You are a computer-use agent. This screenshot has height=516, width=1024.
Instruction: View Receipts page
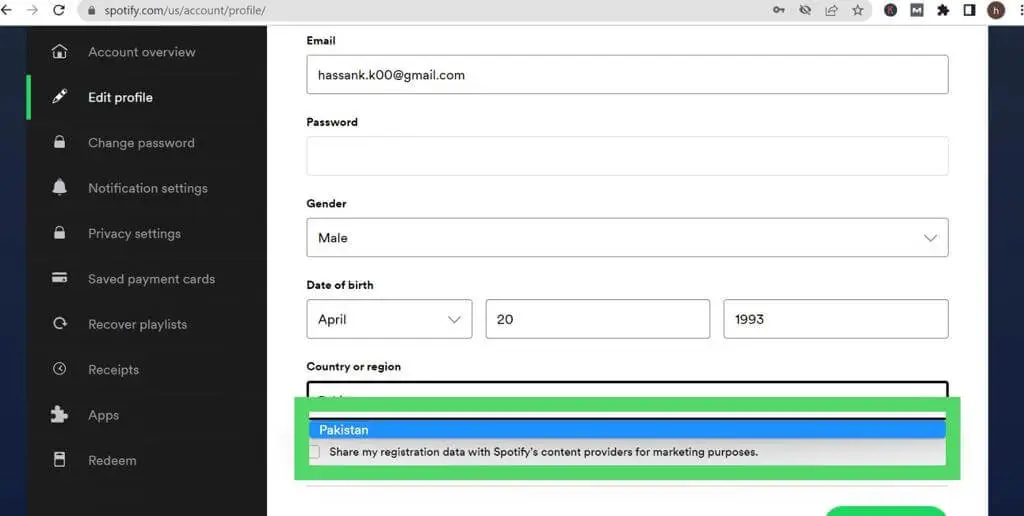point(114,370)
